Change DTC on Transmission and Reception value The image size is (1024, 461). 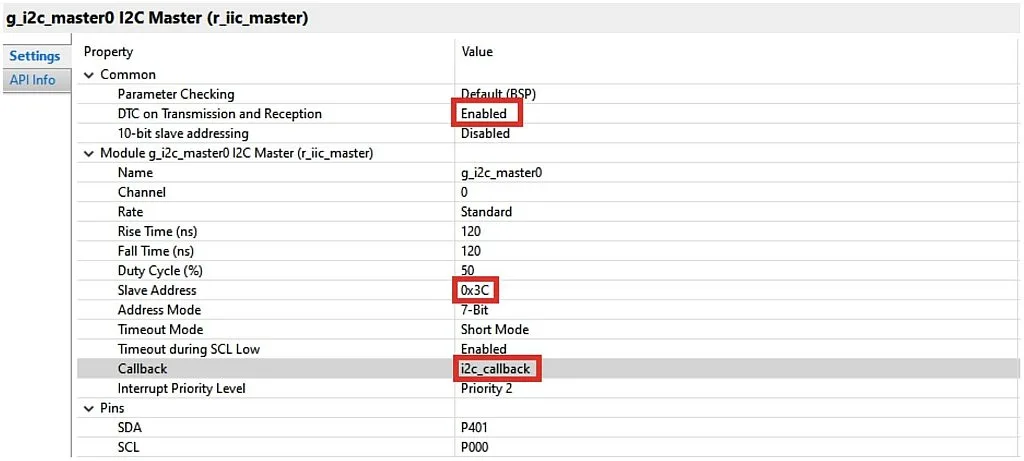485,114
